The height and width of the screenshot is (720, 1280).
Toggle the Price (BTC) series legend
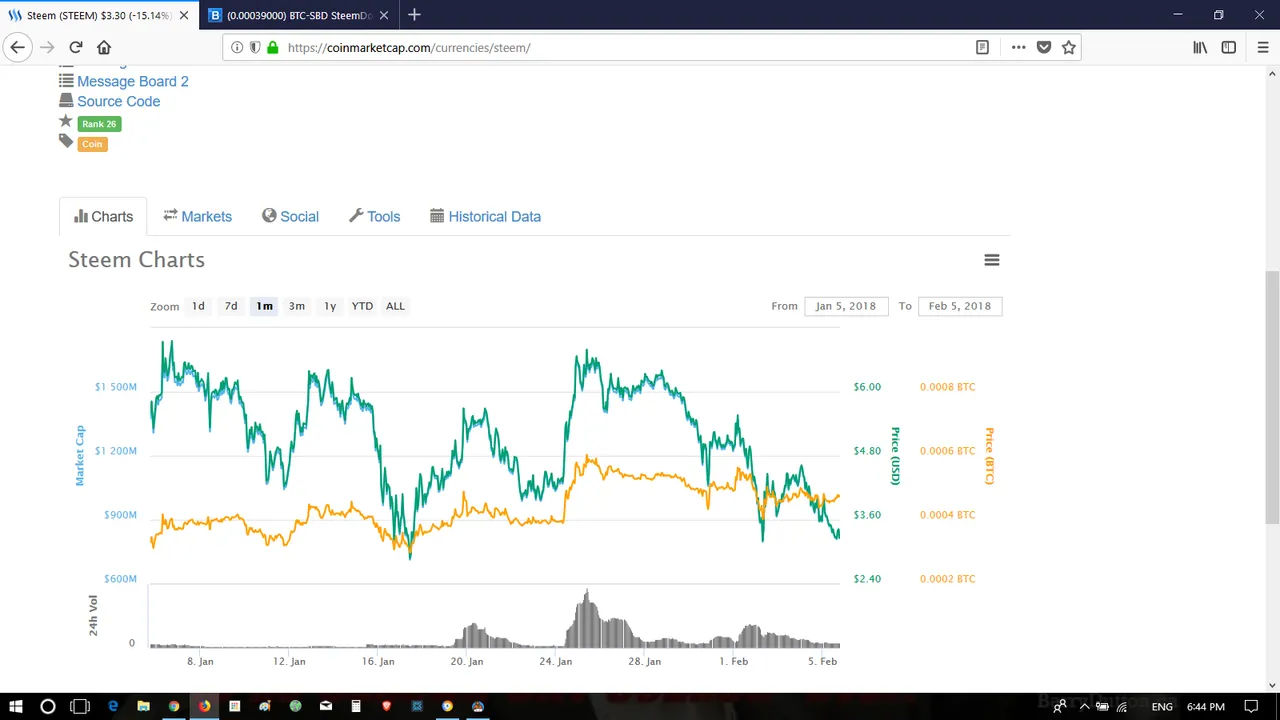click(989, 456)
